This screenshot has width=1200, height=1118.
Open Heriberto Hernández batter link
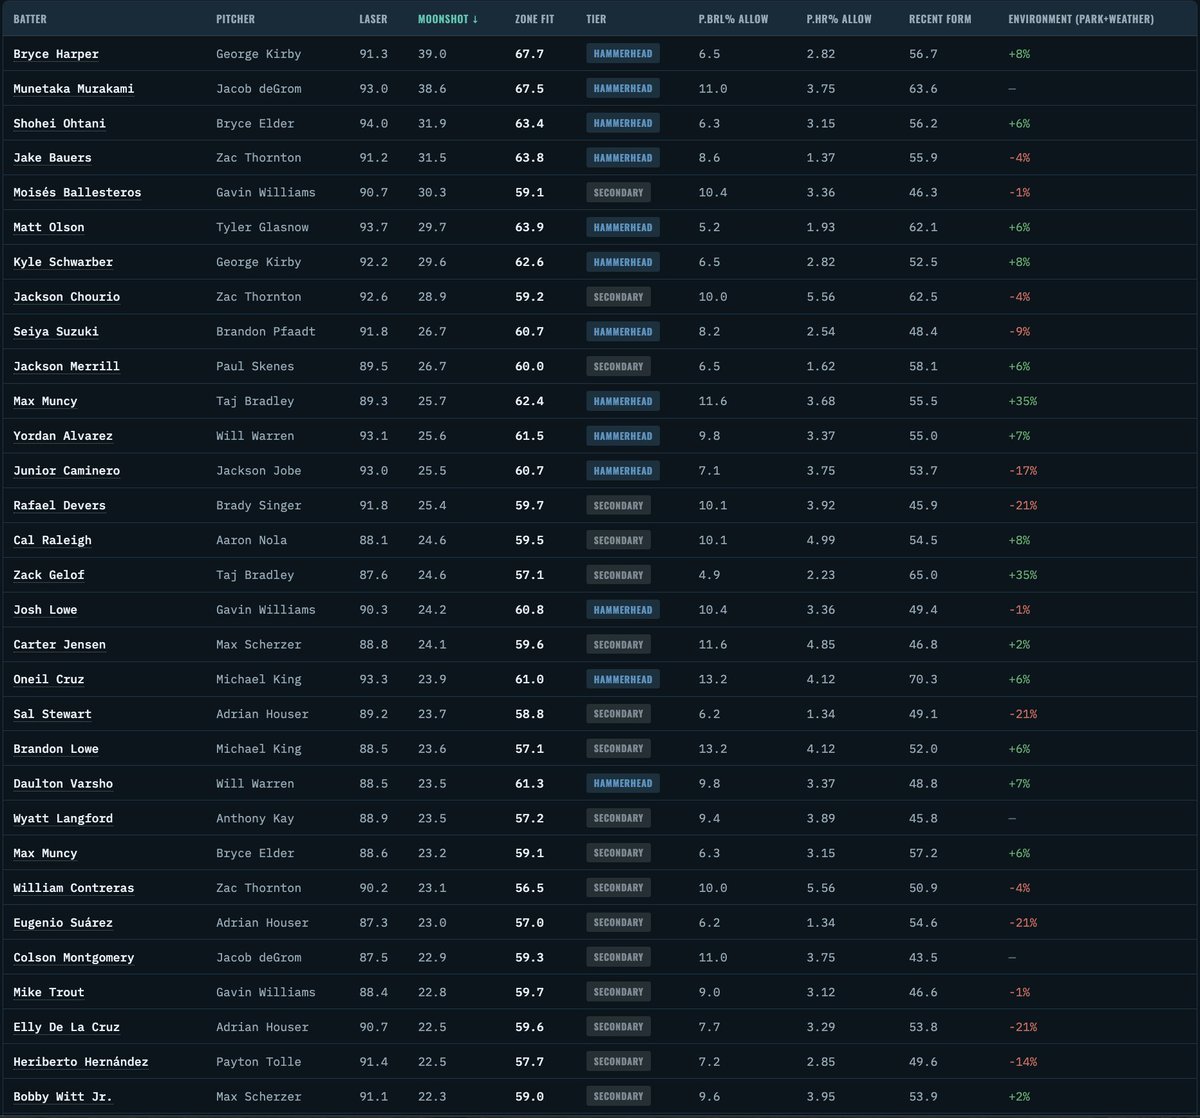click(81, 1062)
